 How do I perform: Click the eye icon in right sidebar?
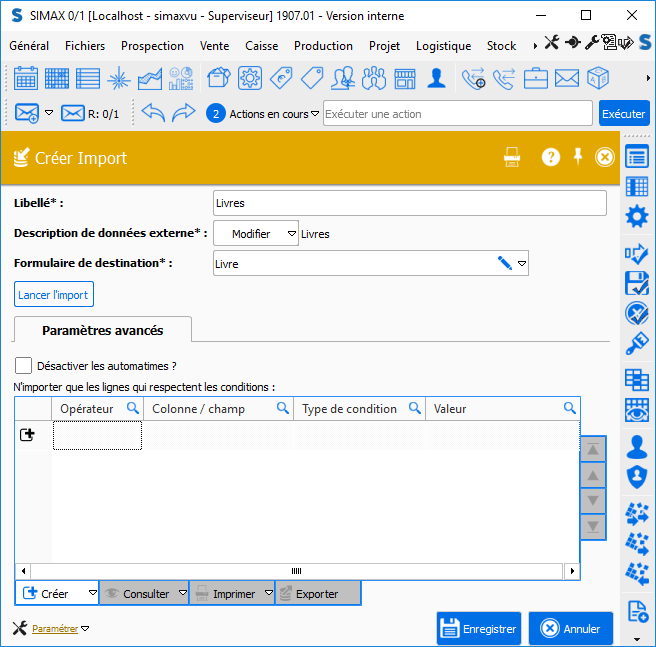click(x=636, y=410)
